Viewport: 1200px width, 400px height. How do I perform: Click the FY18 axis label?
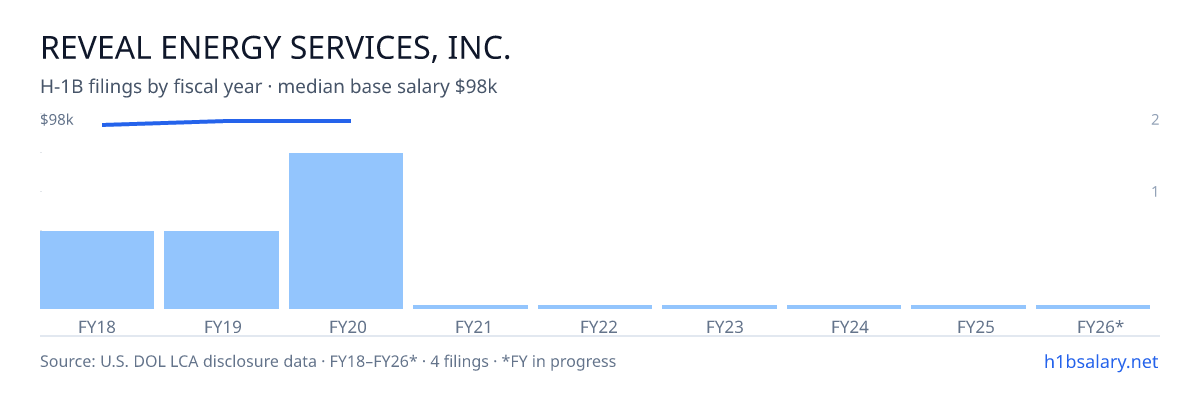97,327
